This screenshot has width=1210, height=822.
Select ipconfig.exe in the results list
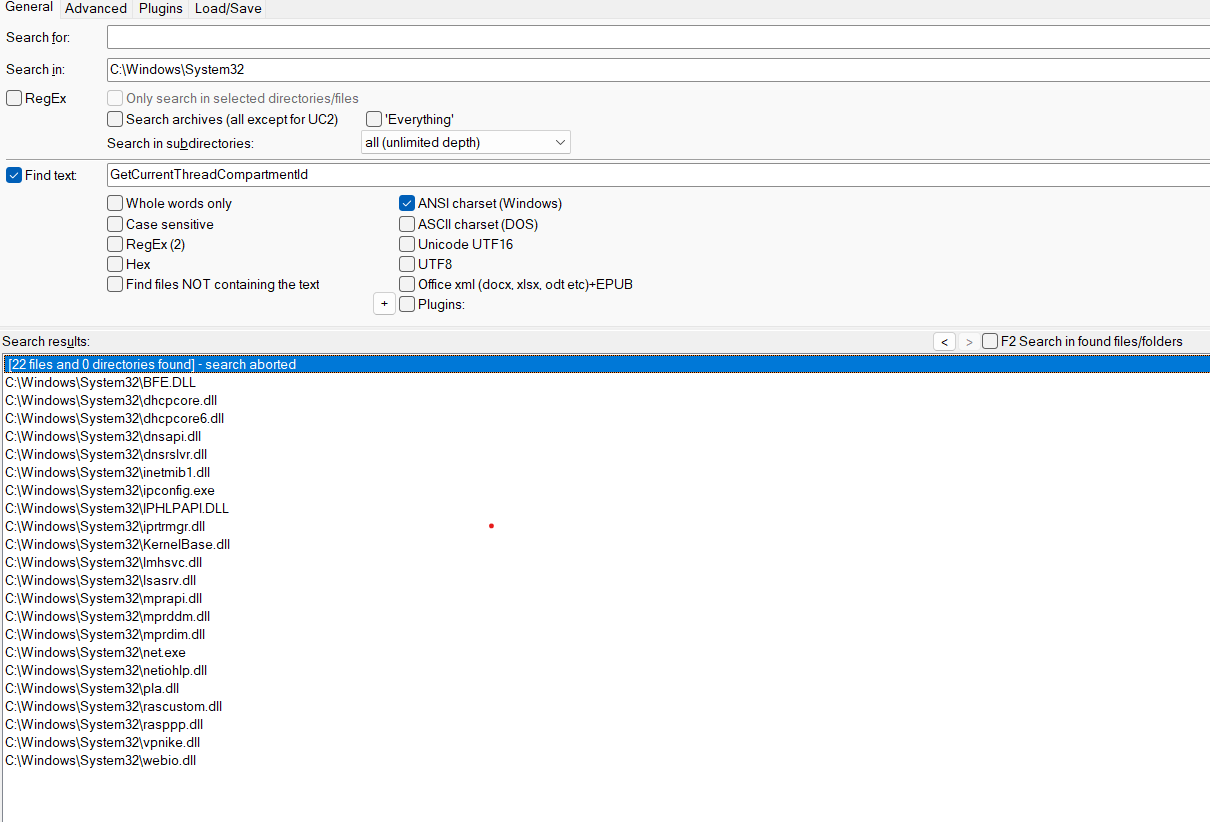pos(110,490)
